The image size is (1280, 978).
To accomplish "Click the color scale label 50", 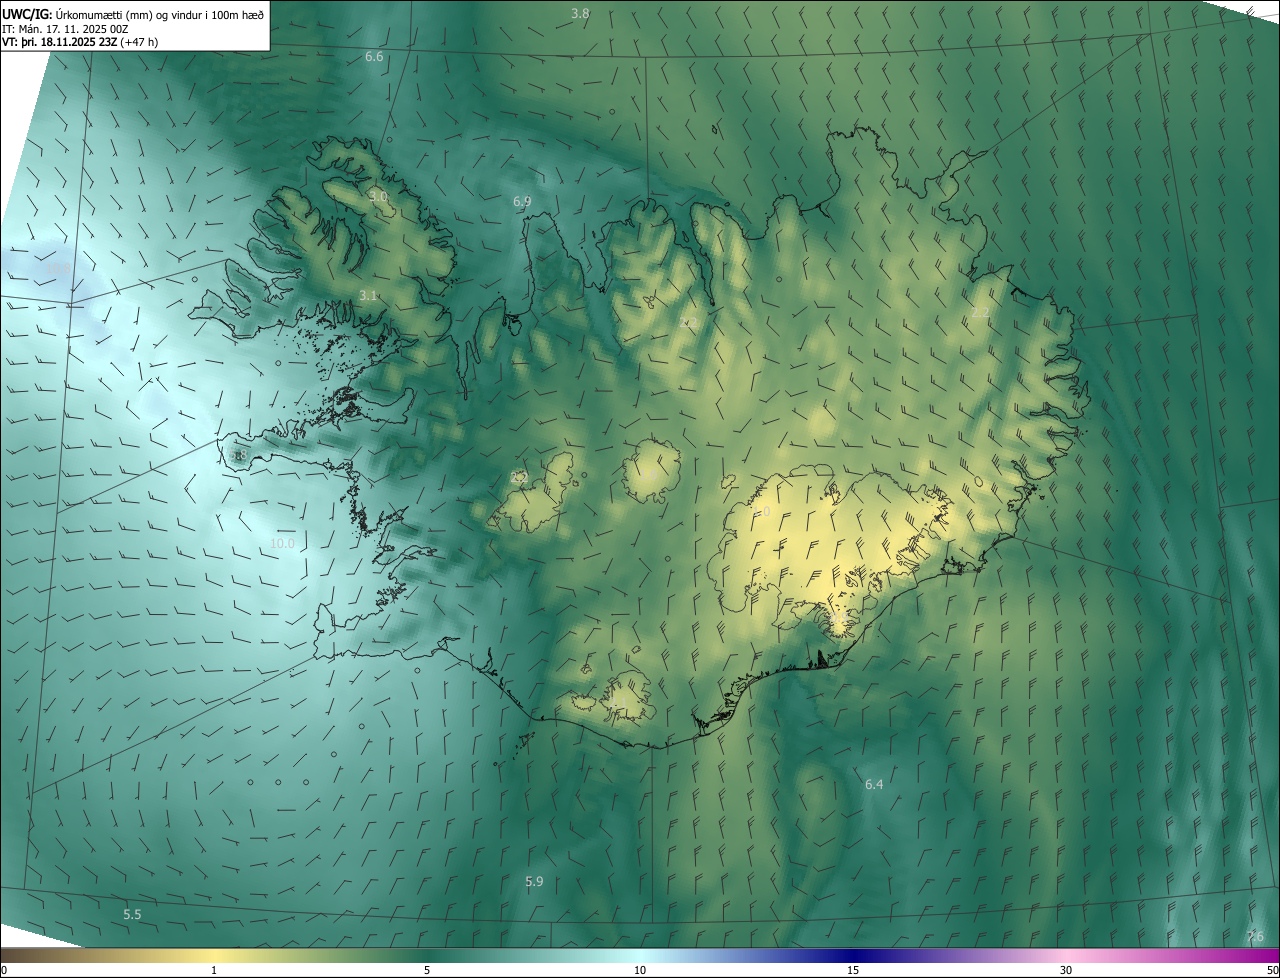I will pos(1272,970).
